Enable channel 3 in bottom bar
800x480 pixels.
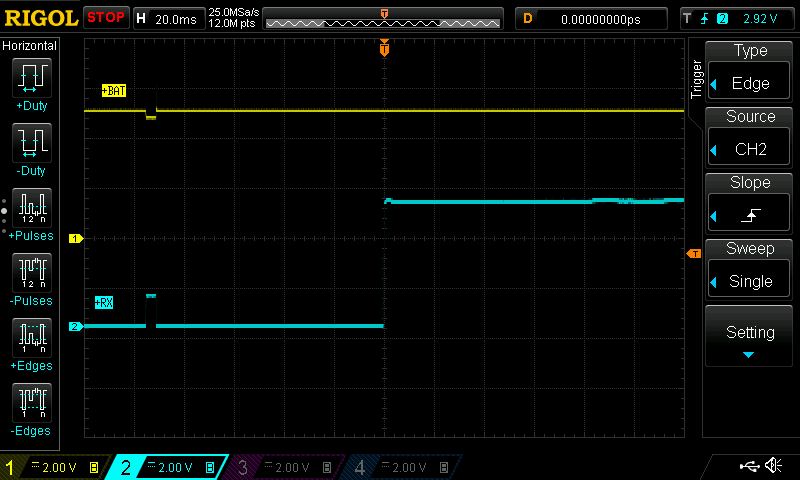pyautogui.click(x=282, y=467)
